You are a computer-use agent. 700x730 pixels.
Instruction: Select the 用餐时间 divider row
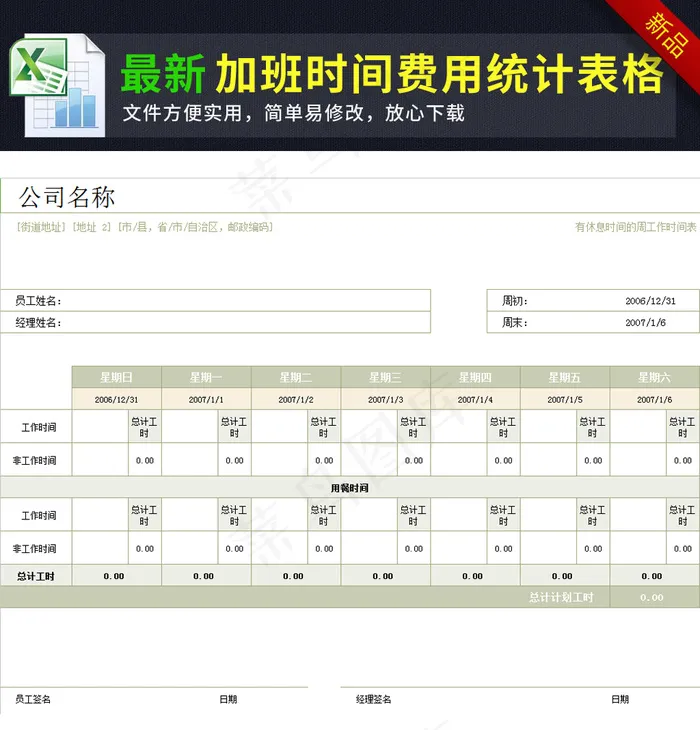click(x=350, y=488)
